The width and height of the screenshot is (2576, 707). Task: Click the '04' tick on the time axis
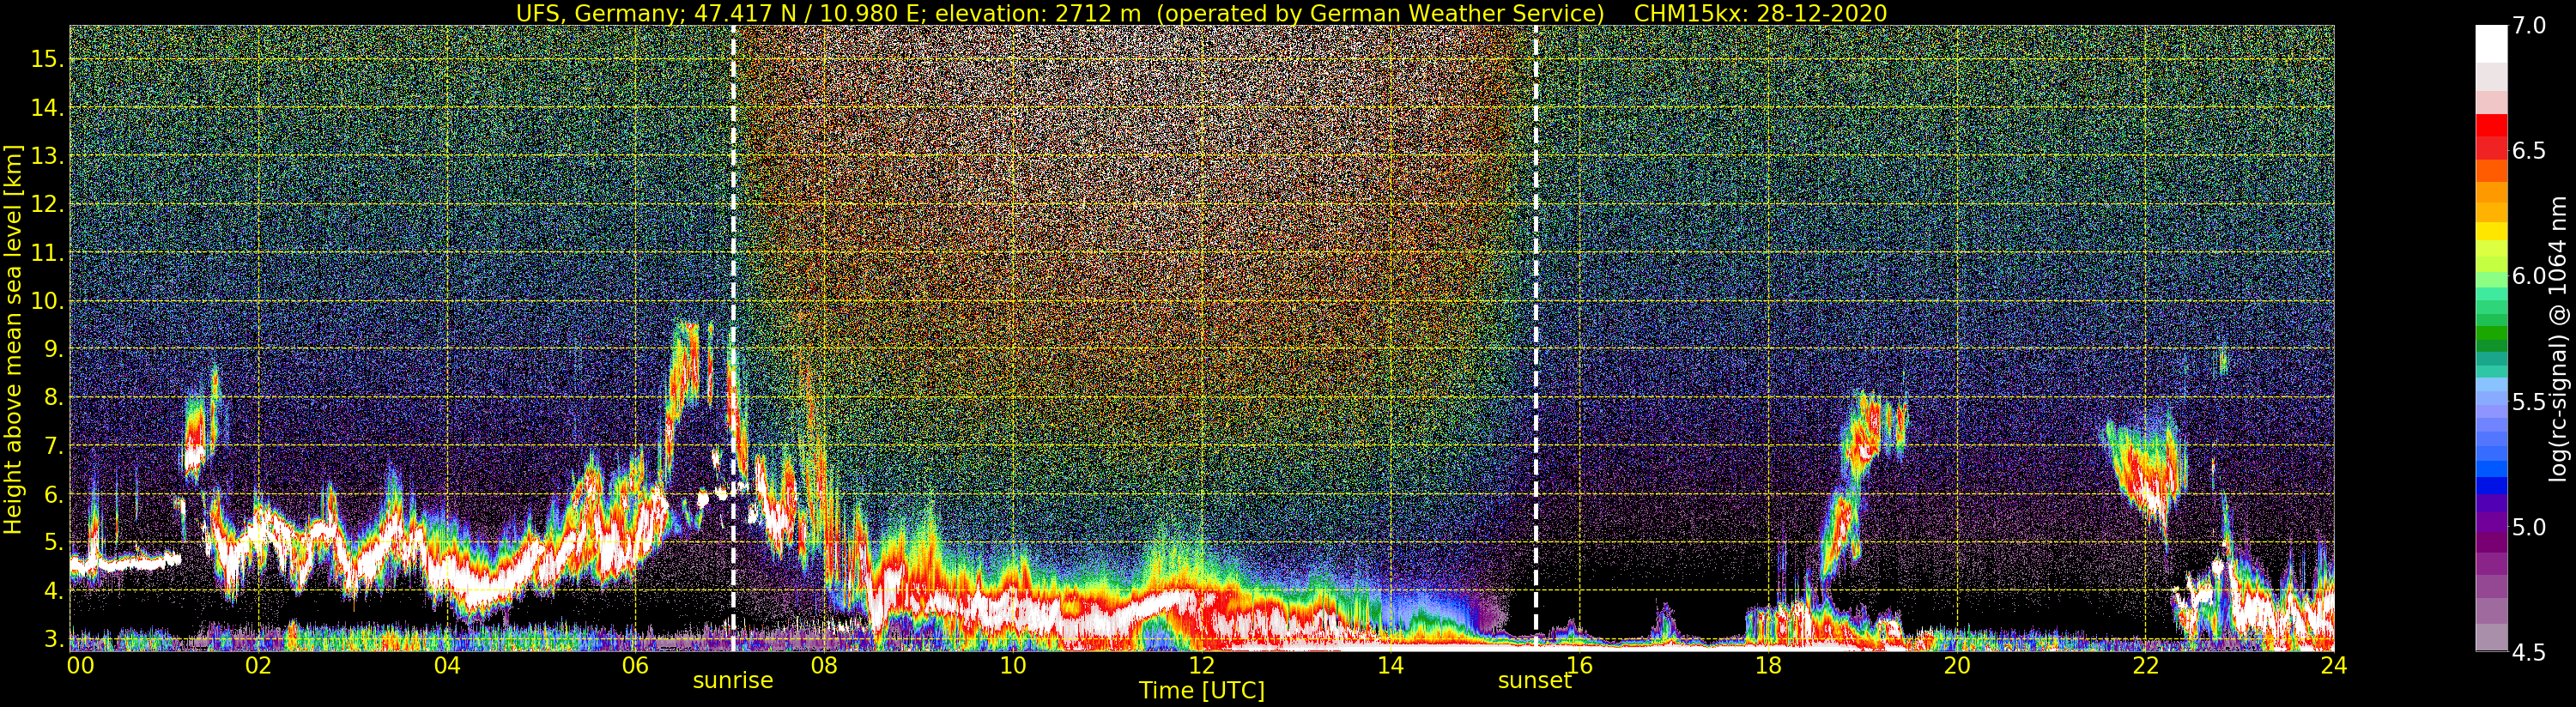click(x=447, y=665)
